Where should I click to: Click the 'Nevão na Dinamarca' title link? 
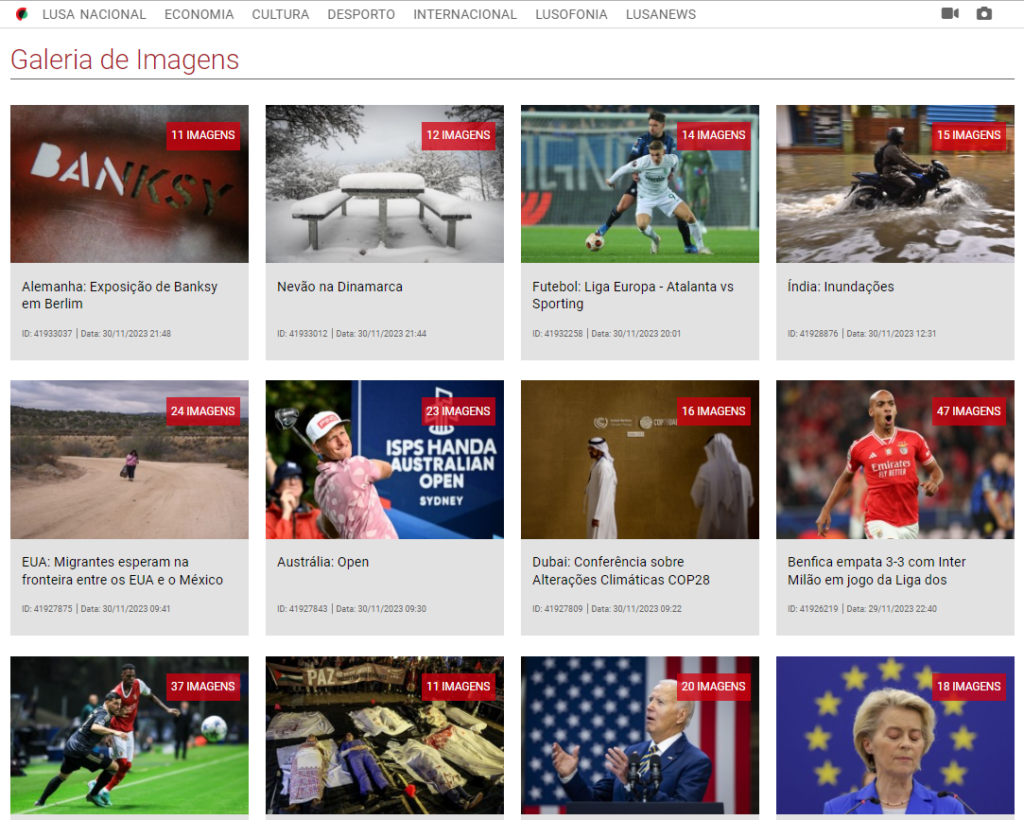pos(339,287)
